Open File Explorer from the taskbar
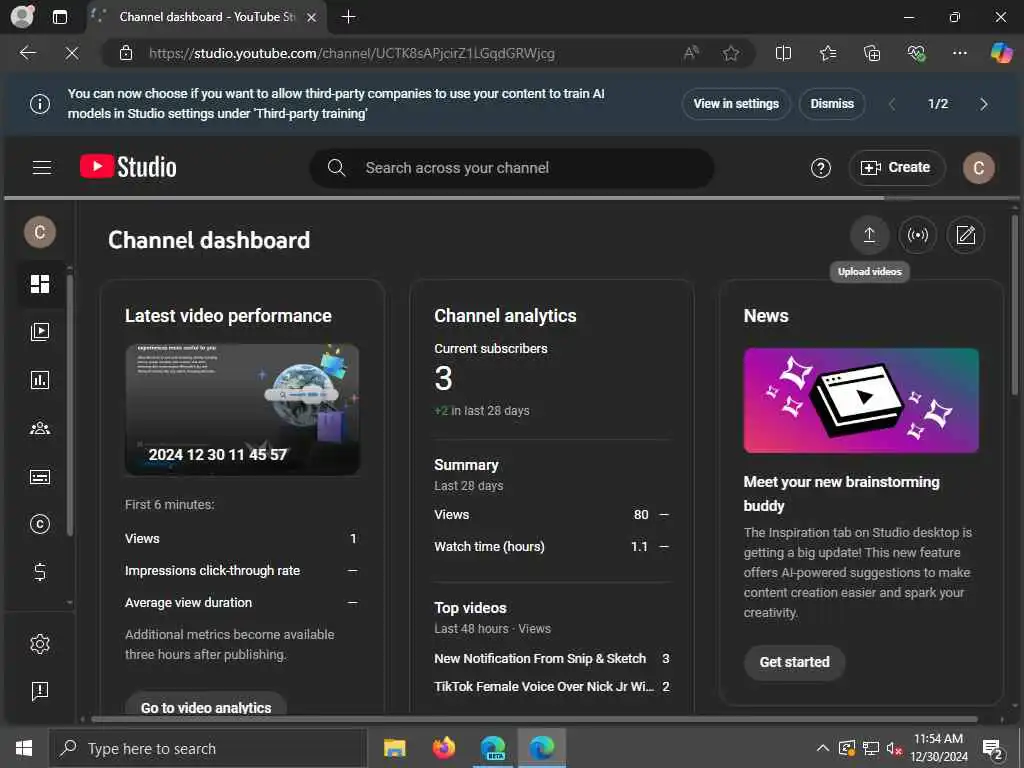The height and width of the screenshot is (768, 1024). (394, 748)
